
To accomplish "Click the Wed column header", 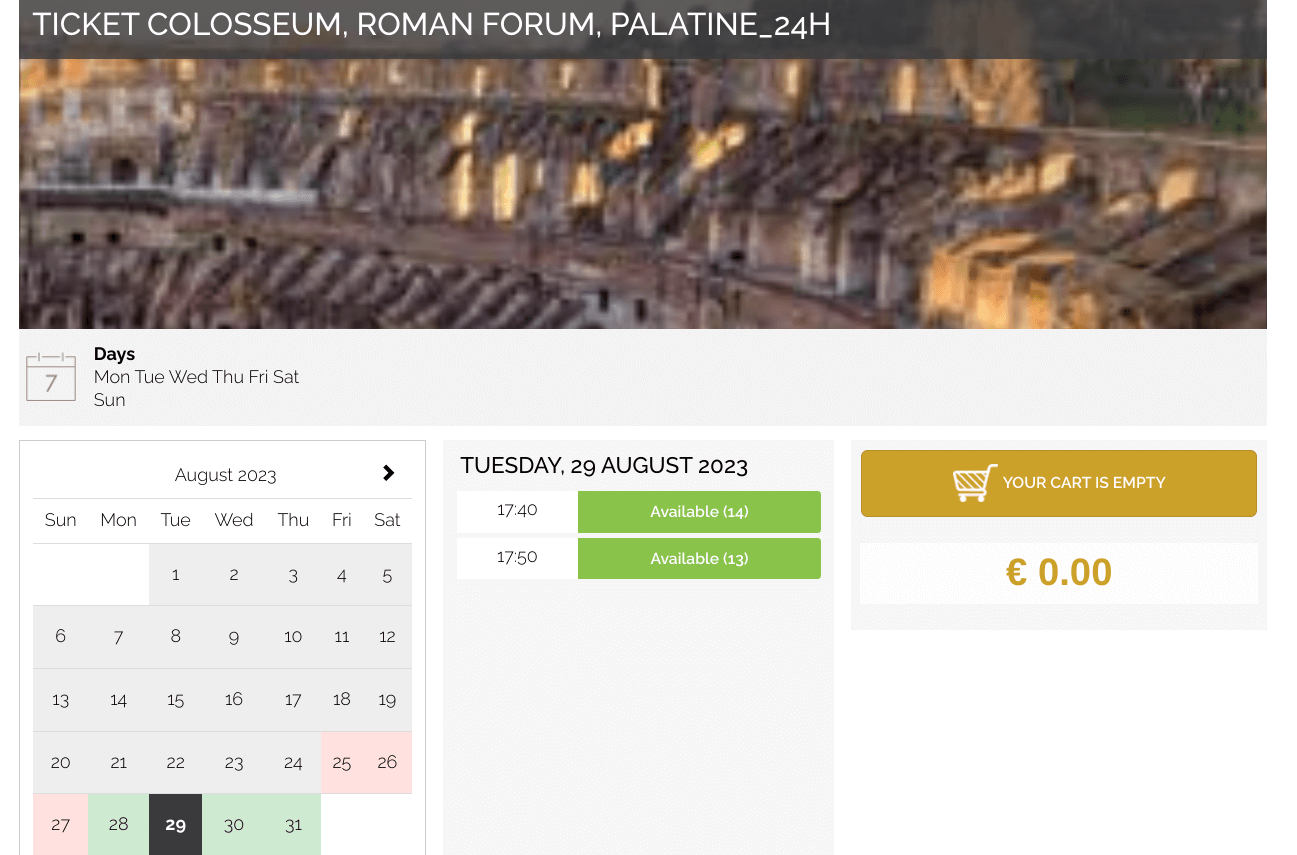I will pyautogui.click(x=234, y=520).
